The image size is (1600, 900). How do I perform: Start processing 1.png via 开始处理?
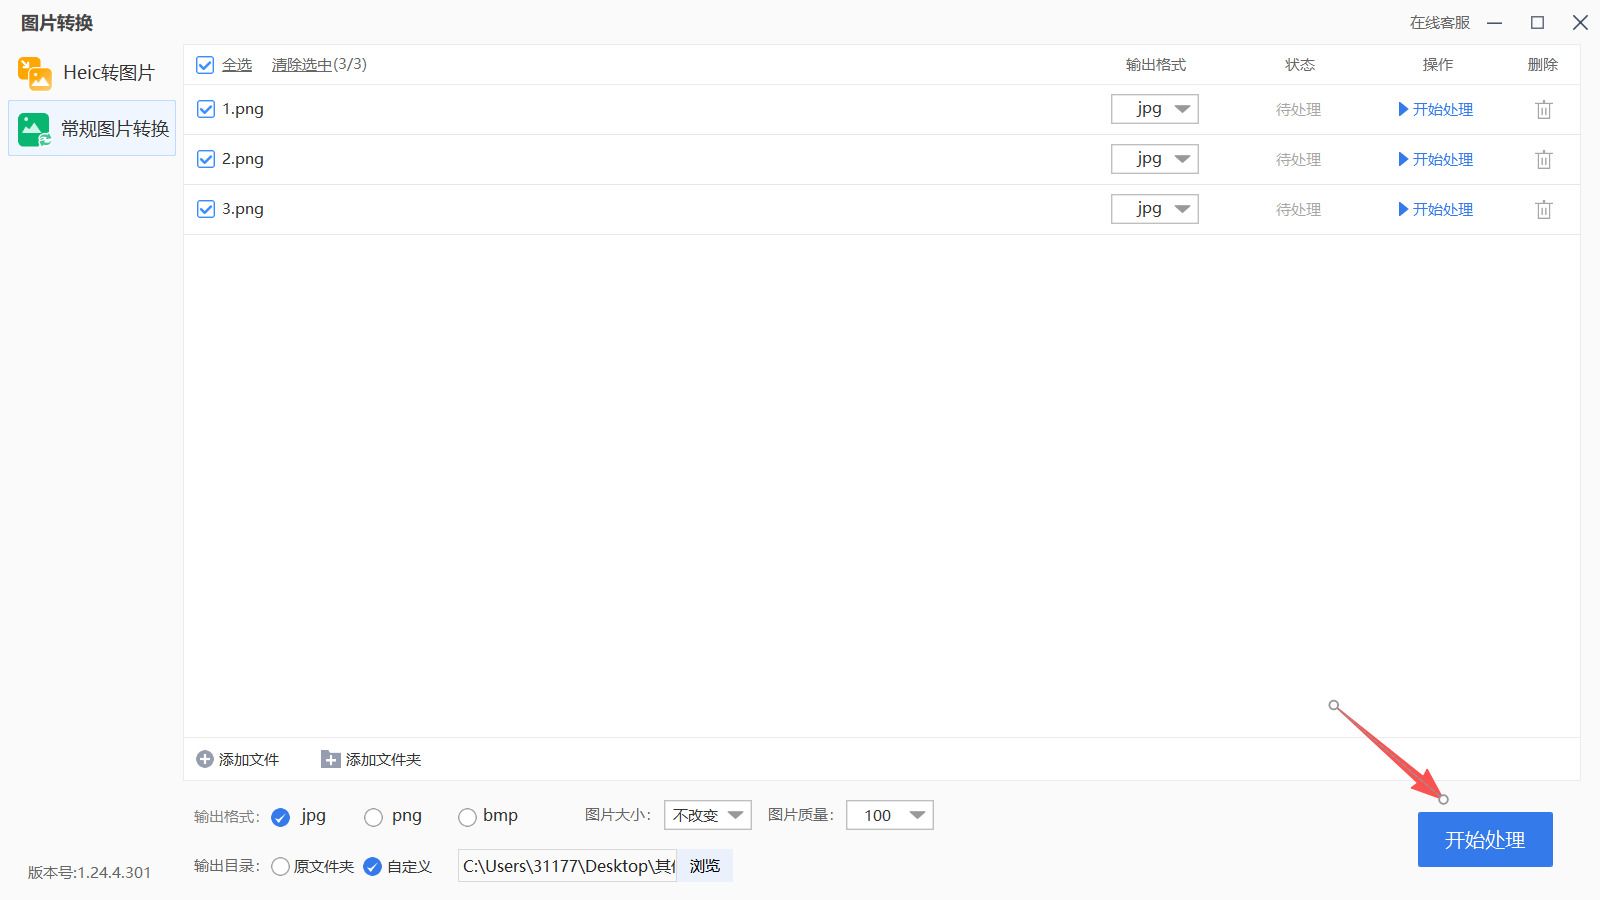(x=1435, y=109)
